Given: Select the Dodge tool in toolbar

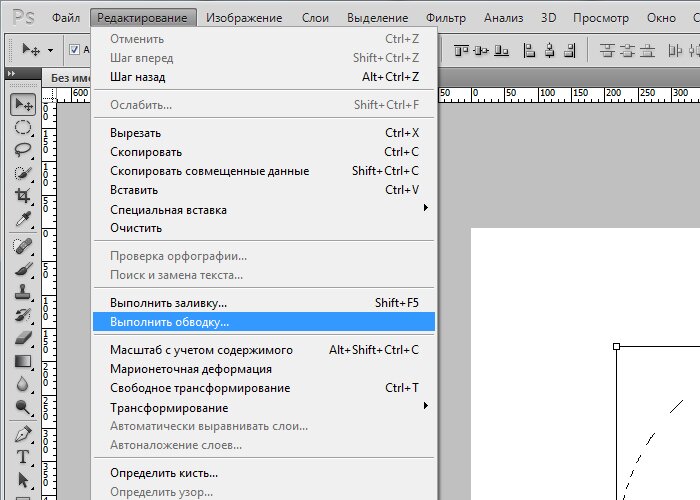Looking at the screenshot, I should click(23, 406).
